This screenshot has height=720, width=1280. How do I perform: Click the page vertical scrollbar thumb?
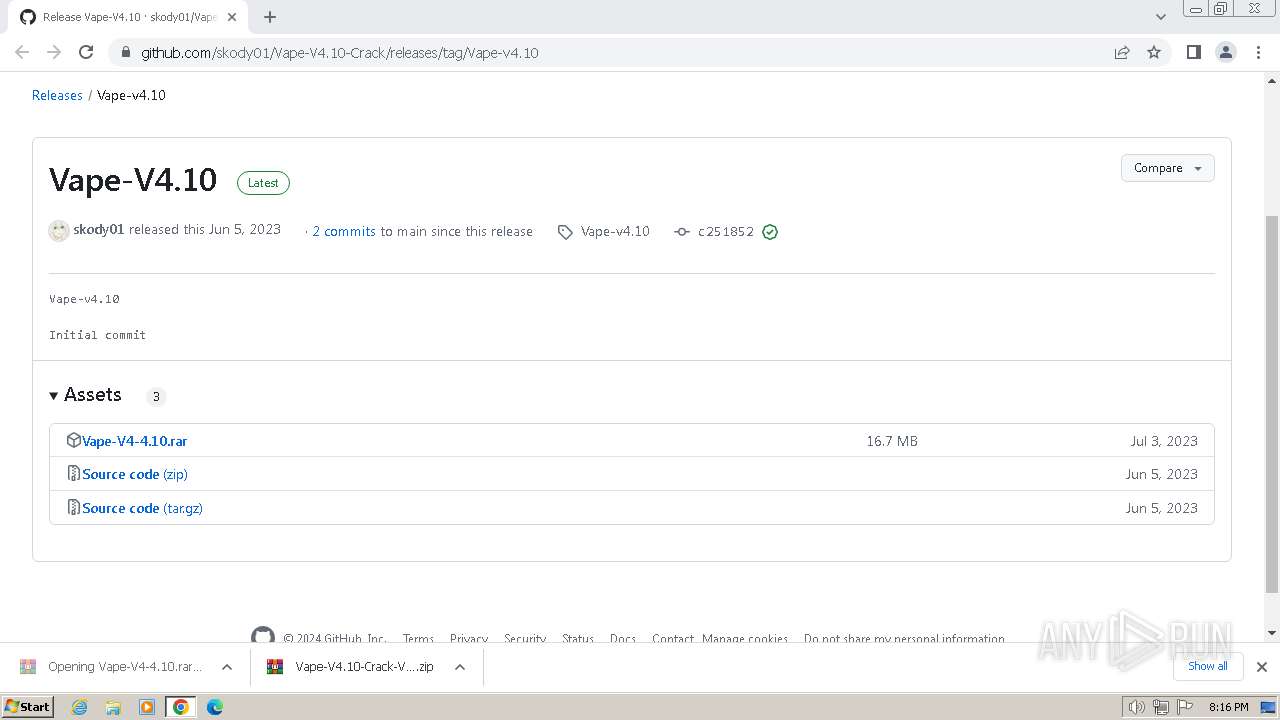1272,403
